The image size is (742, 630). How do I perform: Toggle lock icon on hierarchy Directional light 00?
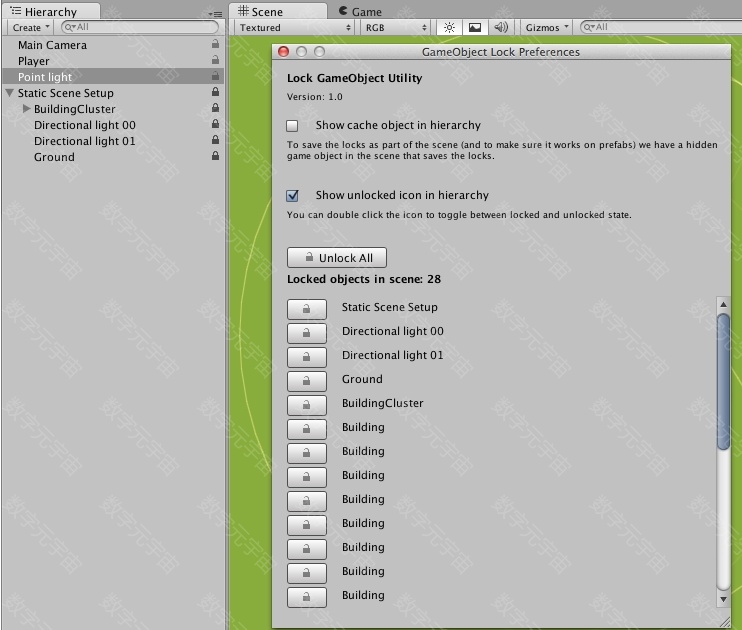coord(215,124)
